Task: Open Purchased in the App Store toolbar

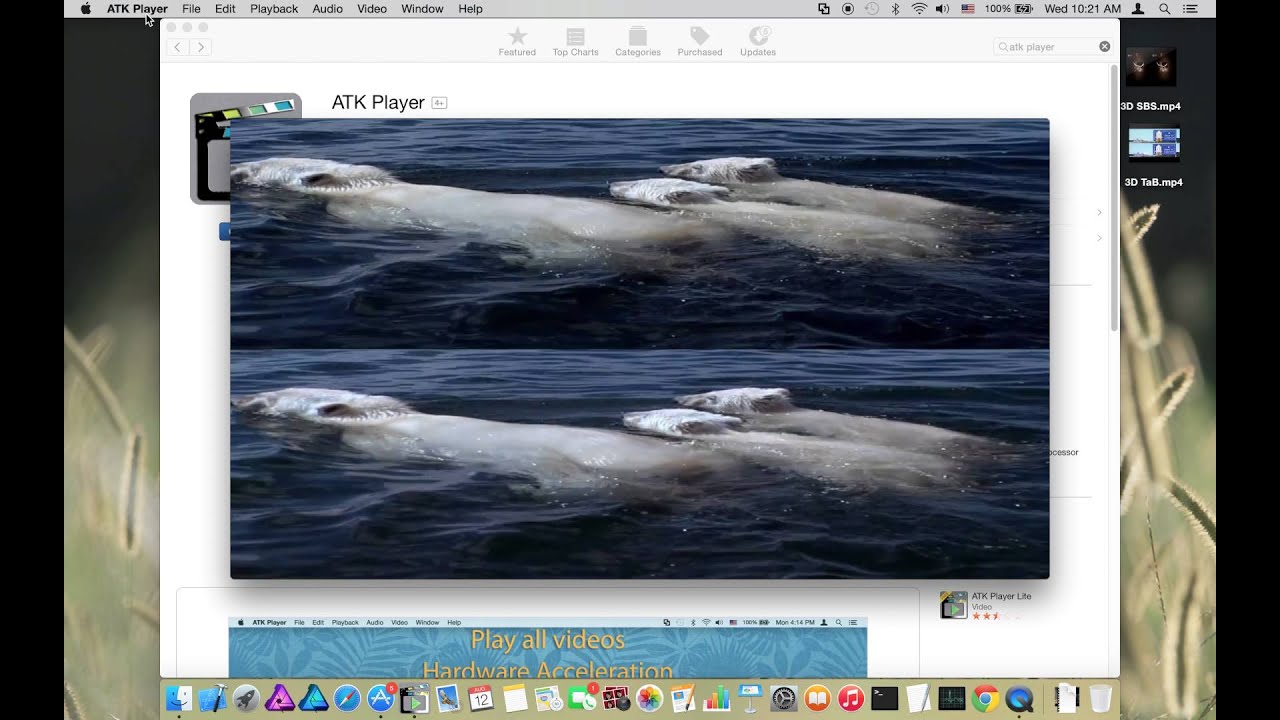Action: click(x=699, y=42)
